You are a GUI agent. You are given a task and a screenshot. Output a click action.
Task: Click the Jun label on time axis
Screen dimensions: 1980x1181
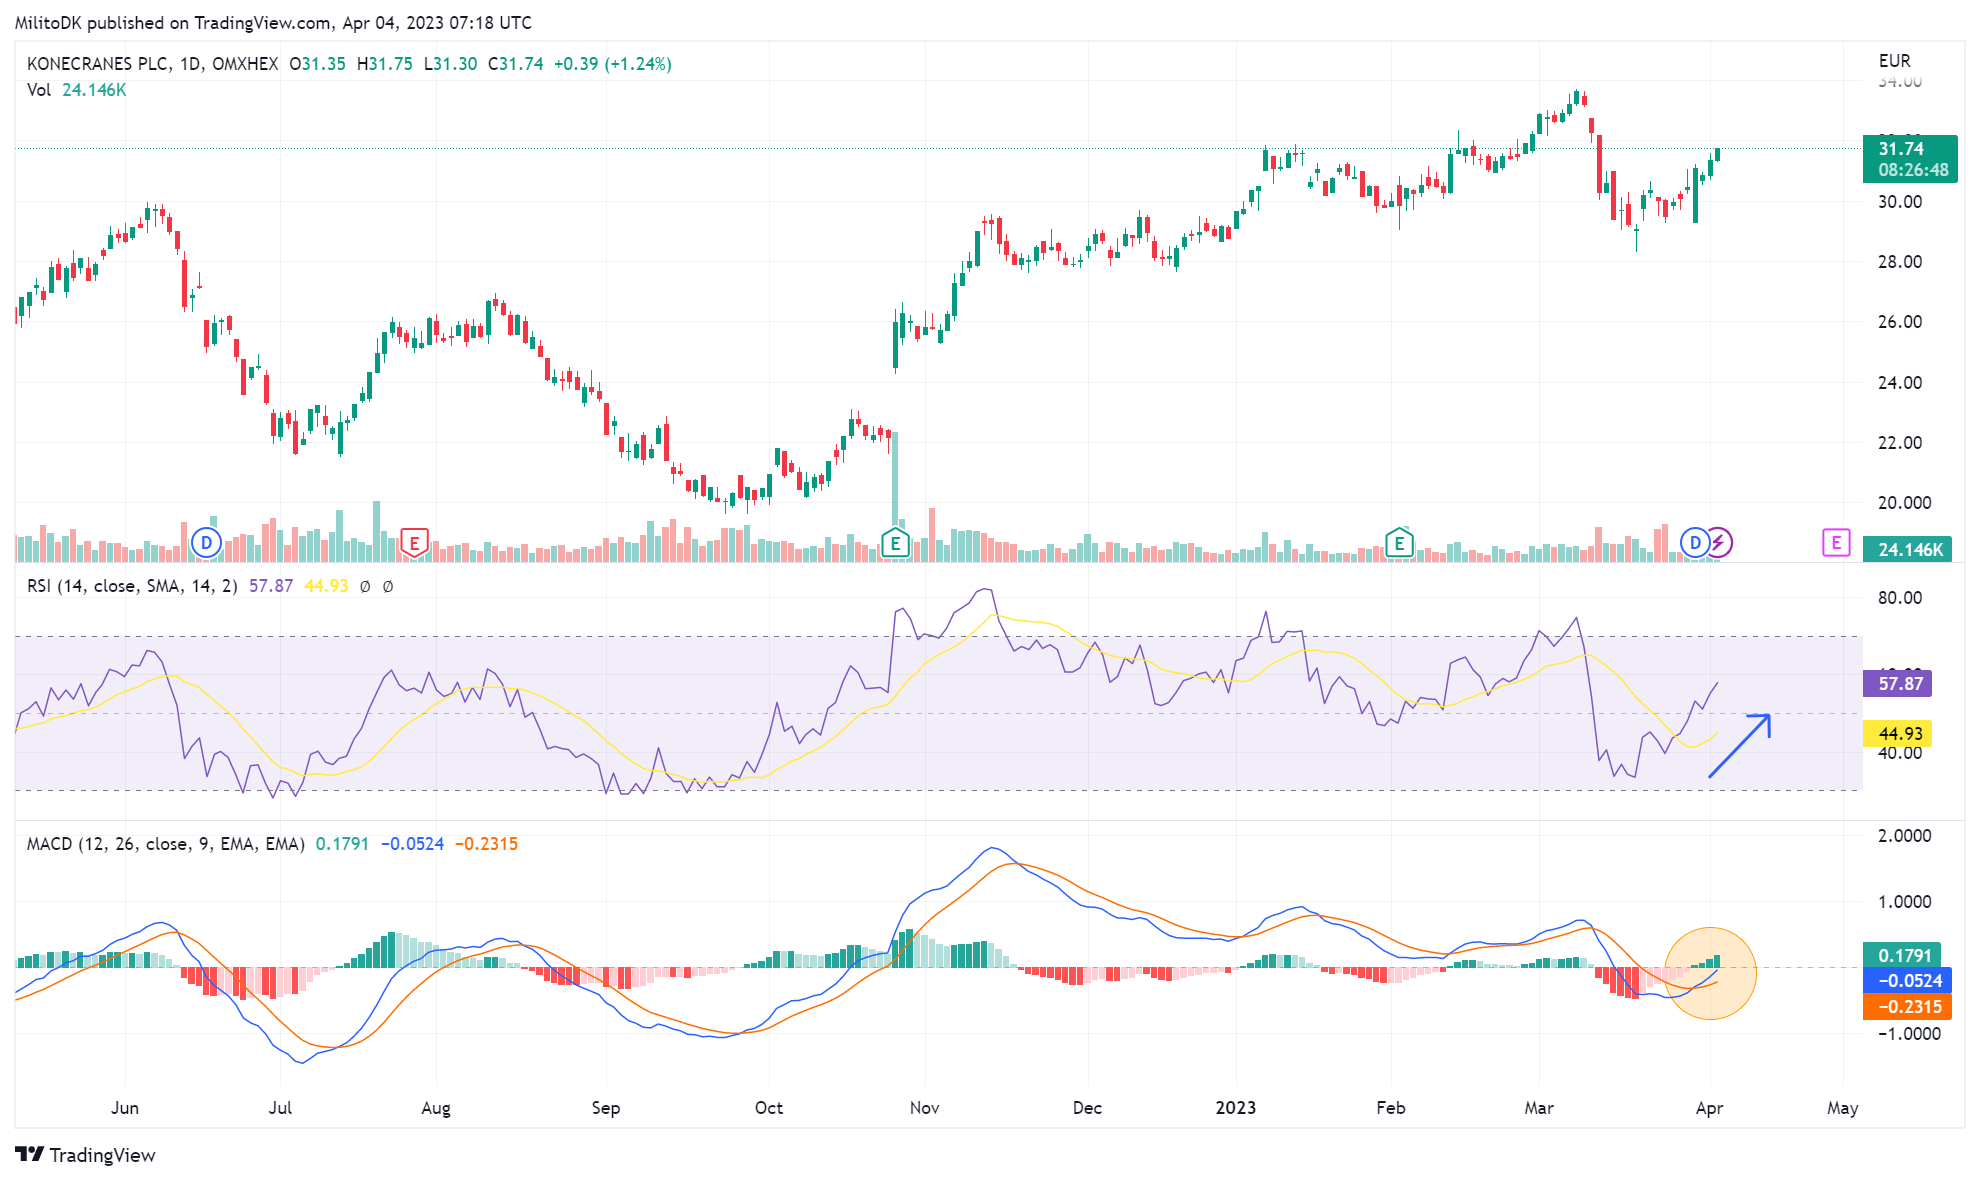pos(125,1108)
